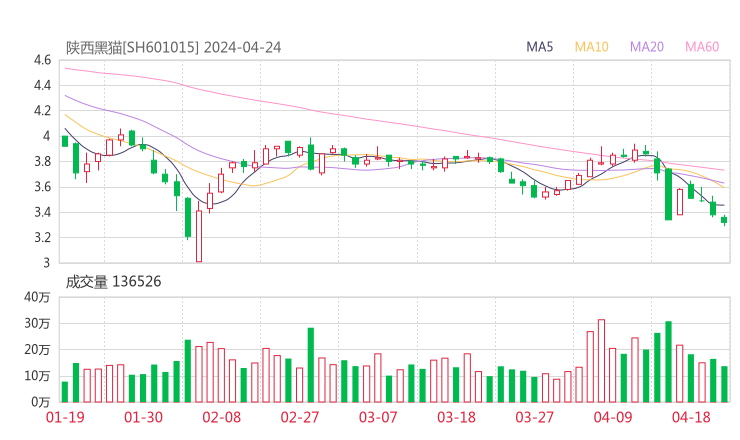
Task: Click the 3.6 price axis label
Action: [x=42, y=187]
